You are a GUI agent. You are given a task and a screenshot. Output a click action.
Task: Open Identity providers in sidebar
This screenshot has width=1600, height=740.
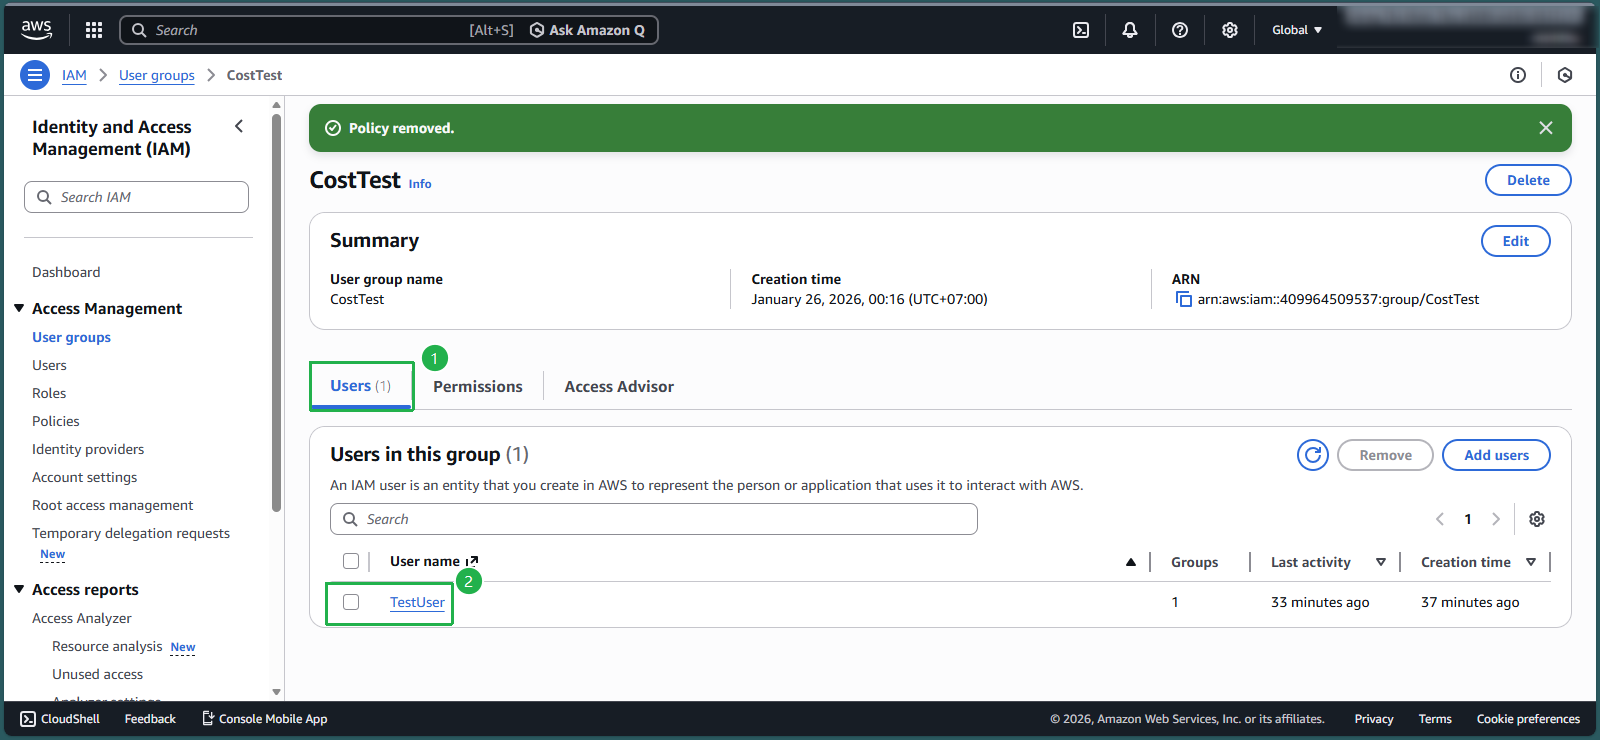click(x=88, y=449)
